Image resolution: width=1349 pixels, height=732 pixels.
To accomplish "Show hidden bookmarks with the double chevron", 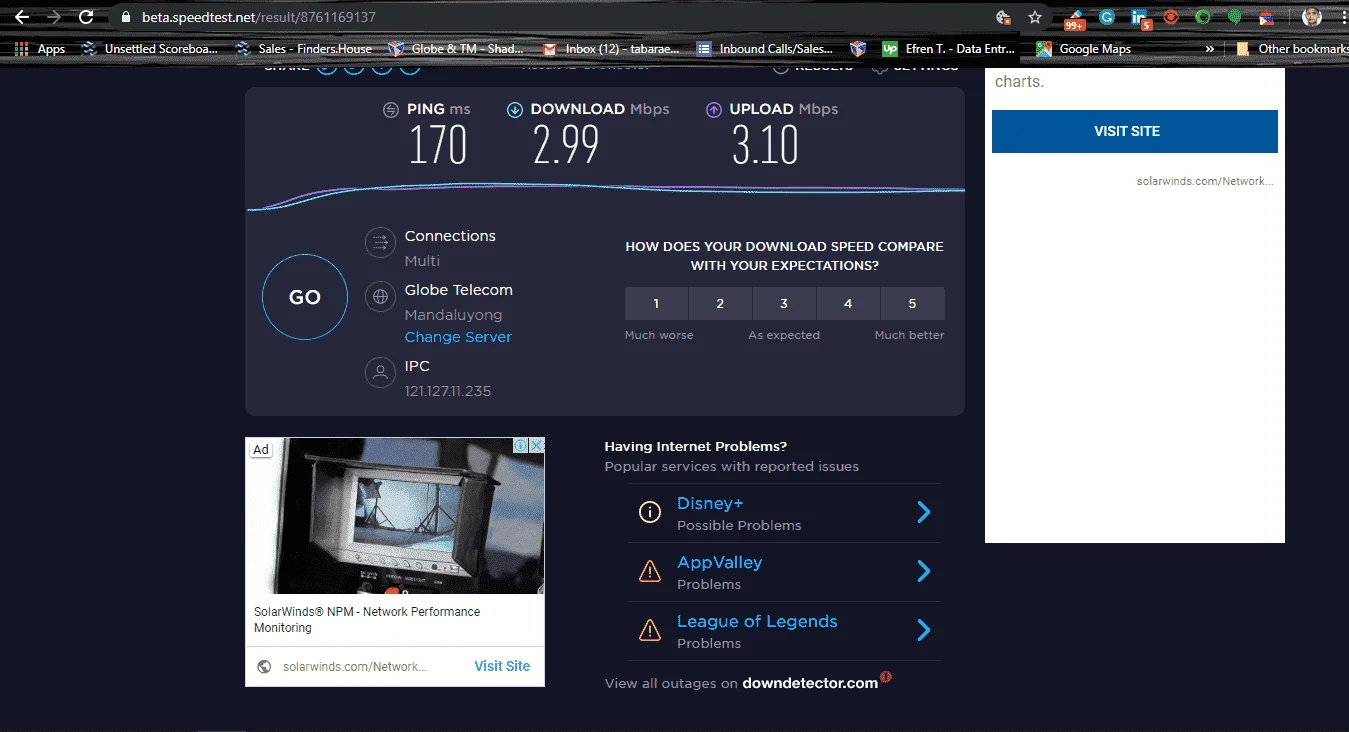I will [x=1210, y=48].
